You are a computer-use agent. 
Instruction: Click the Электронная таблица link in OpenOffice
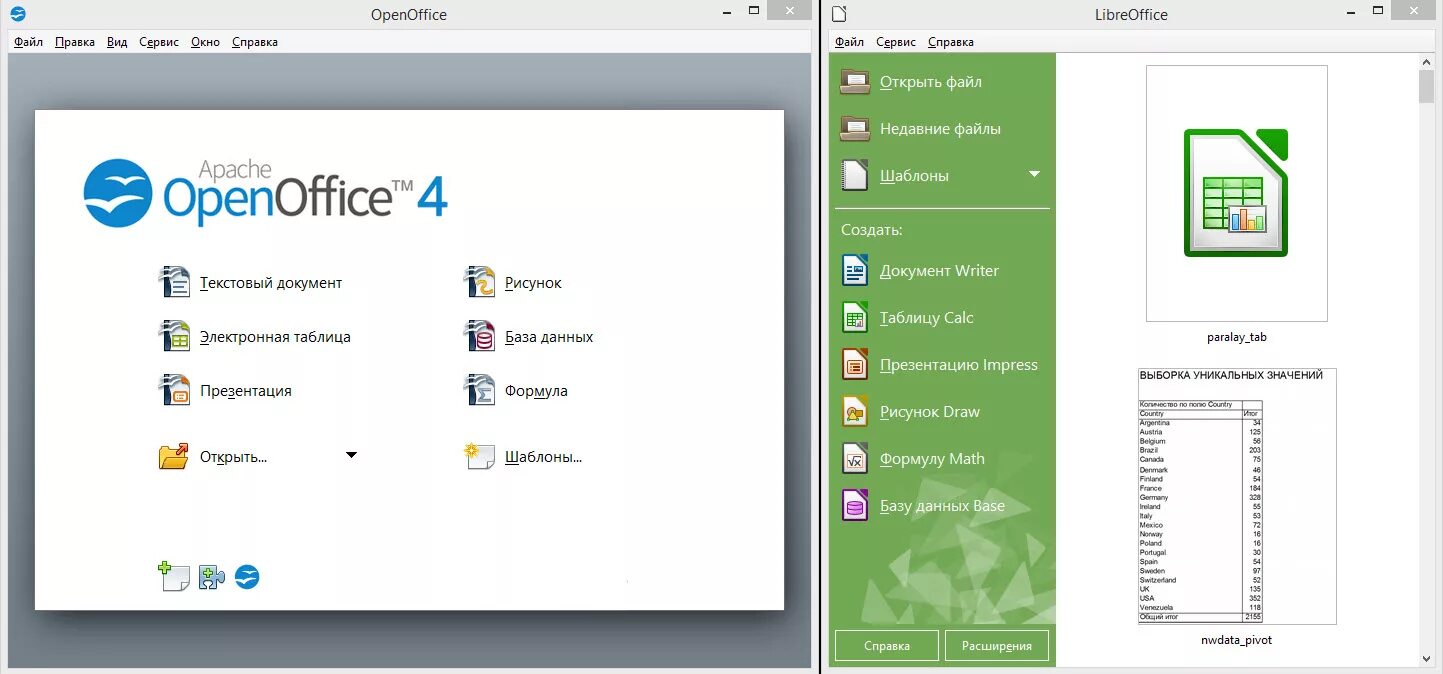275,337
